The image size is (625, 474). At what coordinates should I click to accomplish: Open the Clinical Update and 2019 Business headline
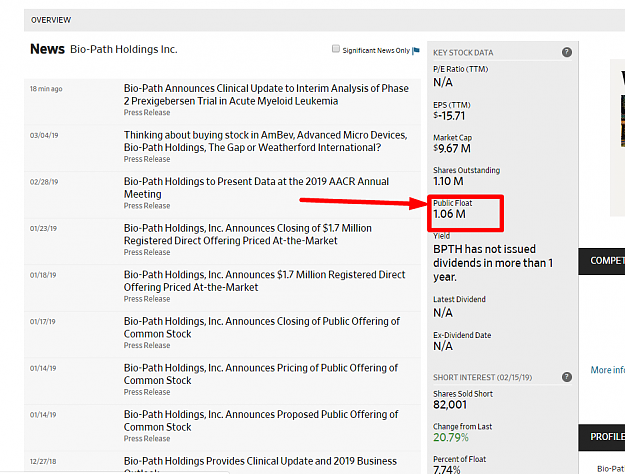[260, 464]
